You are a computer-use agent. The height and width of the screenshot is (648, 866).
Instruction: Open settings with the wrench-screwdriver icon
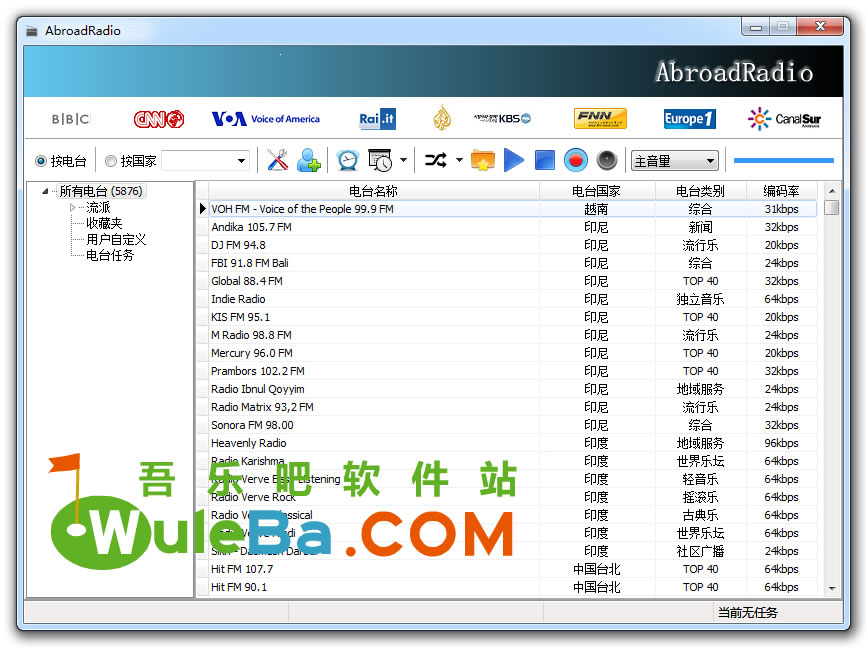[x=277, y=160]
